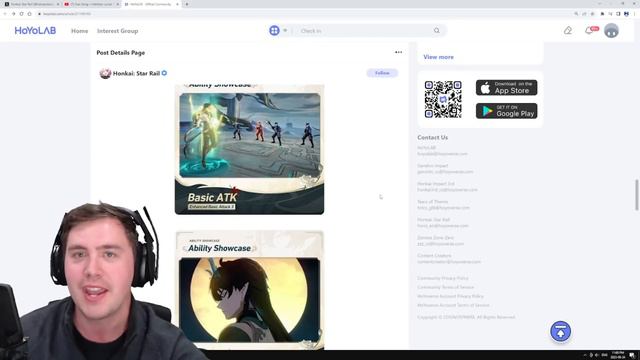Screen dimensions: 640x360
Task: Open the moon Ability Showcase image
Action: click(x=249, y=290)
